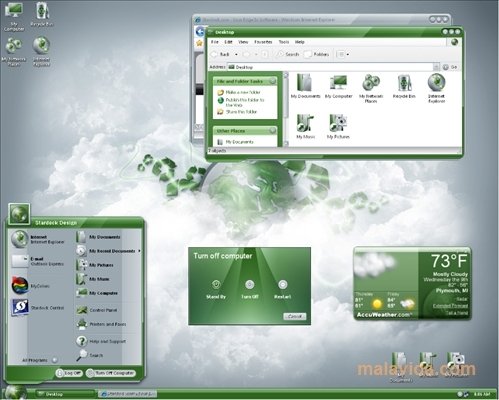Open My Music in Start menu
The height and width of the screenshot is (400, 499).
[93, 279]
